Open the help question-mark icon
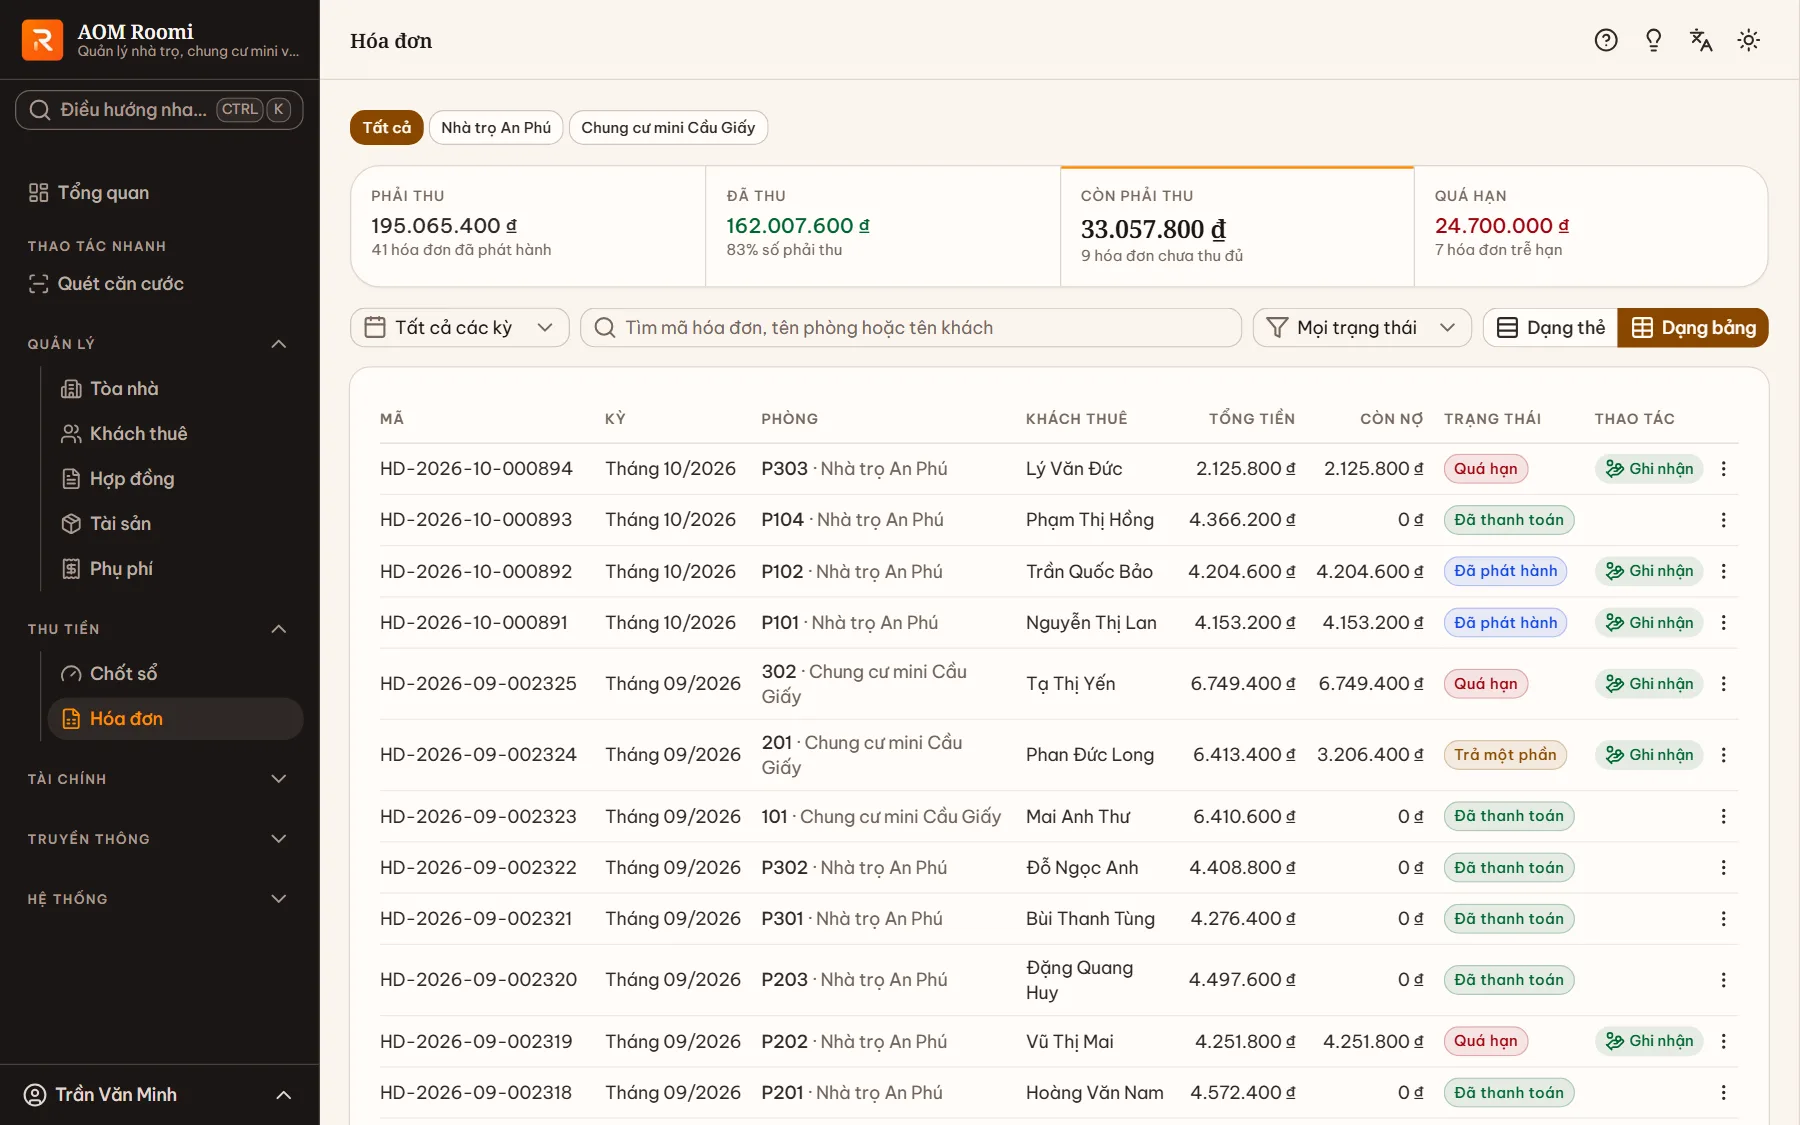The width and height of the screenshot is (1800, 1125). [1606, 40]
